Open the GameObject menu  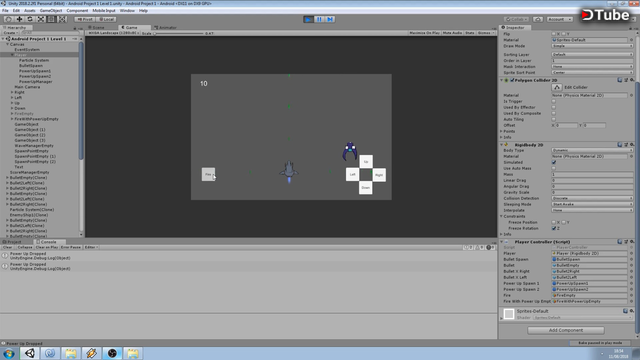[x=51, y=11]
